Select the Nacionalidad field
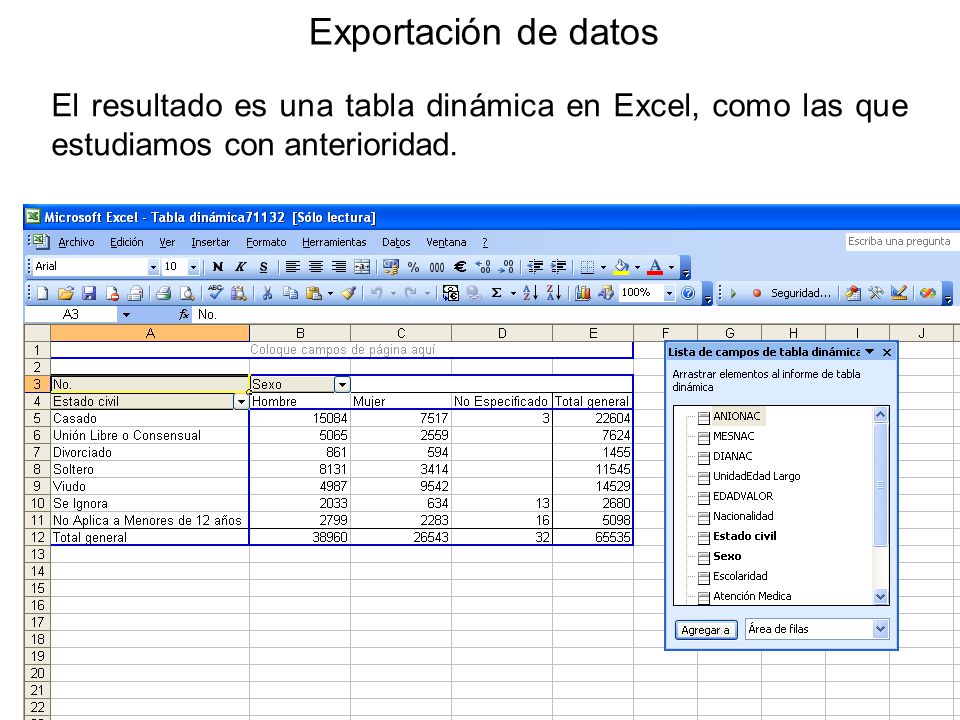 pyautogui.click(x=743, y=516)
